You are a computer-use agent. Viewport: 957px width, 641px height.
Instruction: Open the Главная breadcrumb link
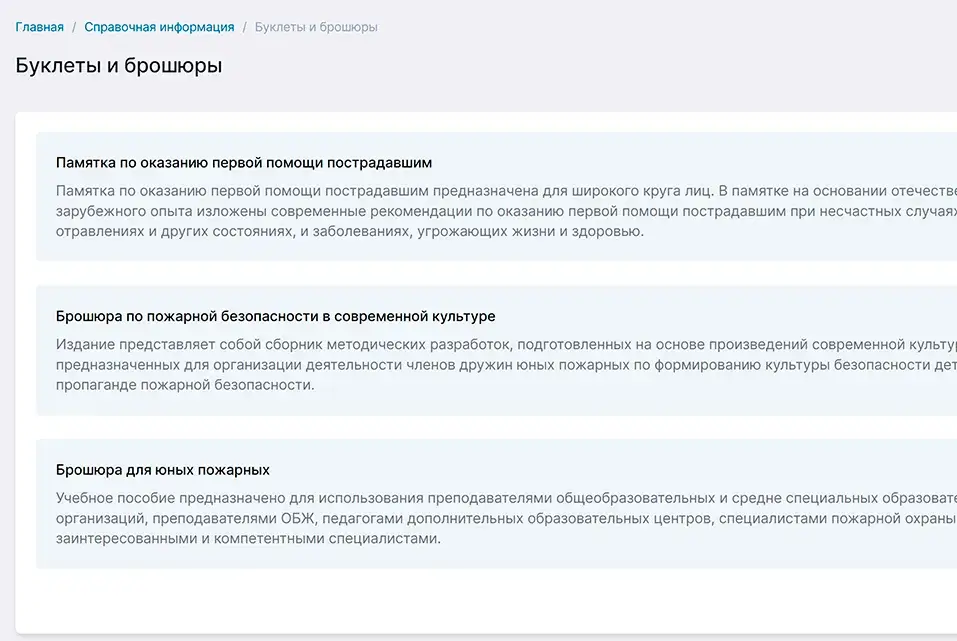click(x=40, y=27)
